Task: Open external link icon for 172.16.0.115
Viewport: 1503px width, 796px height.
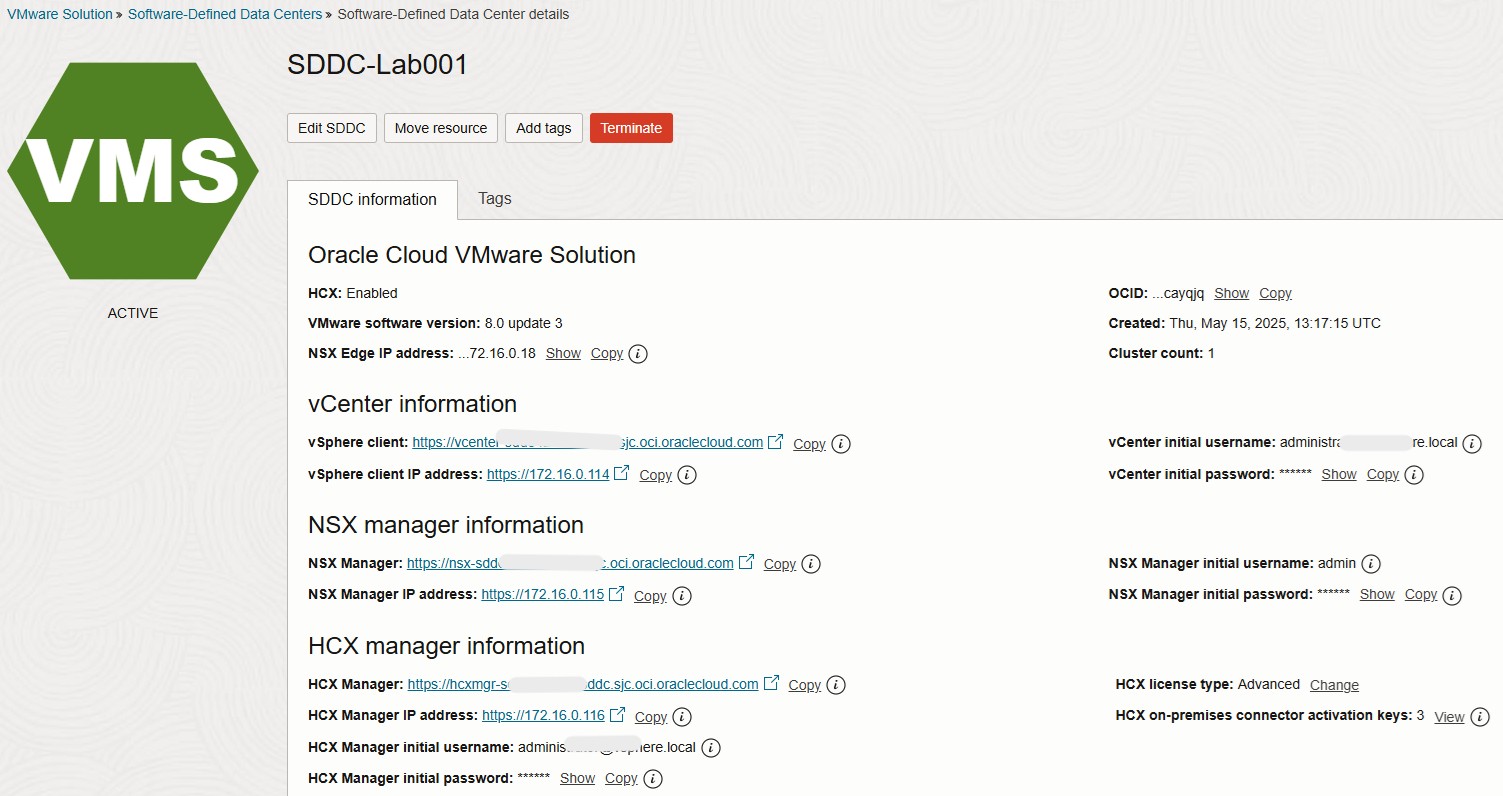Action: (x=617, y=593)
